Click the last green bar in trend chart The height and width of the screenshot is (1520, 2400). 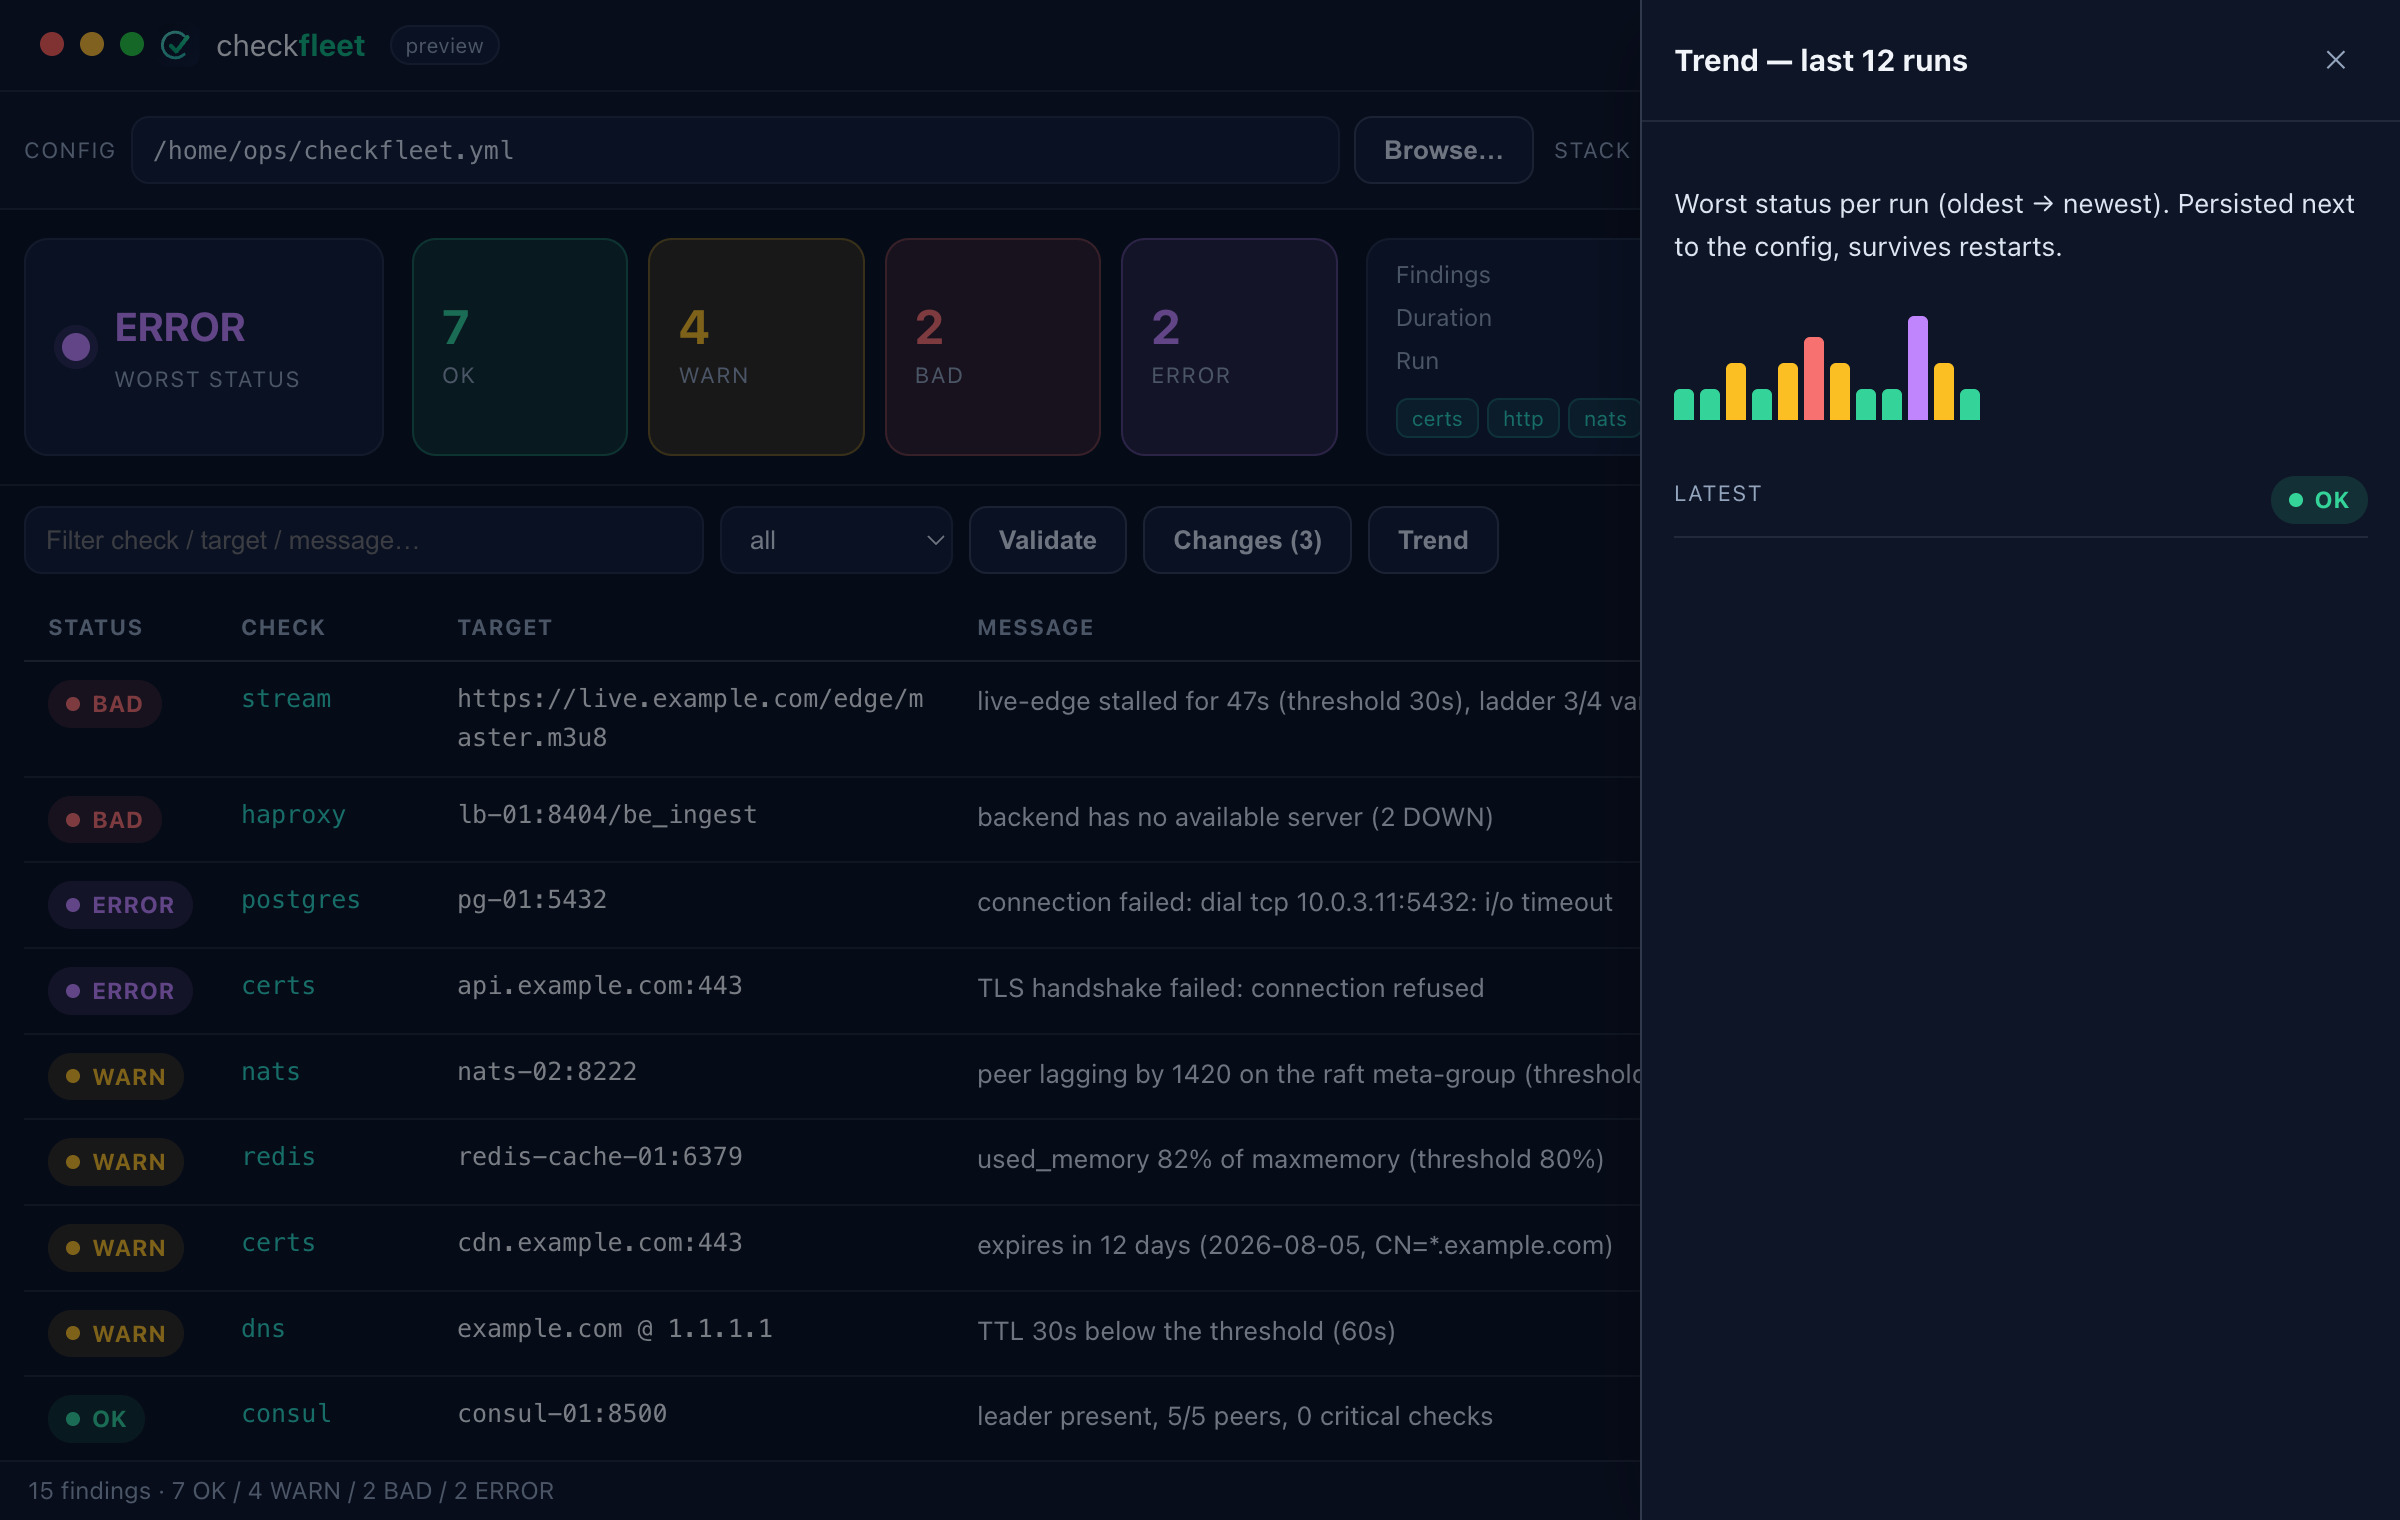click(x=1969, y=404)
